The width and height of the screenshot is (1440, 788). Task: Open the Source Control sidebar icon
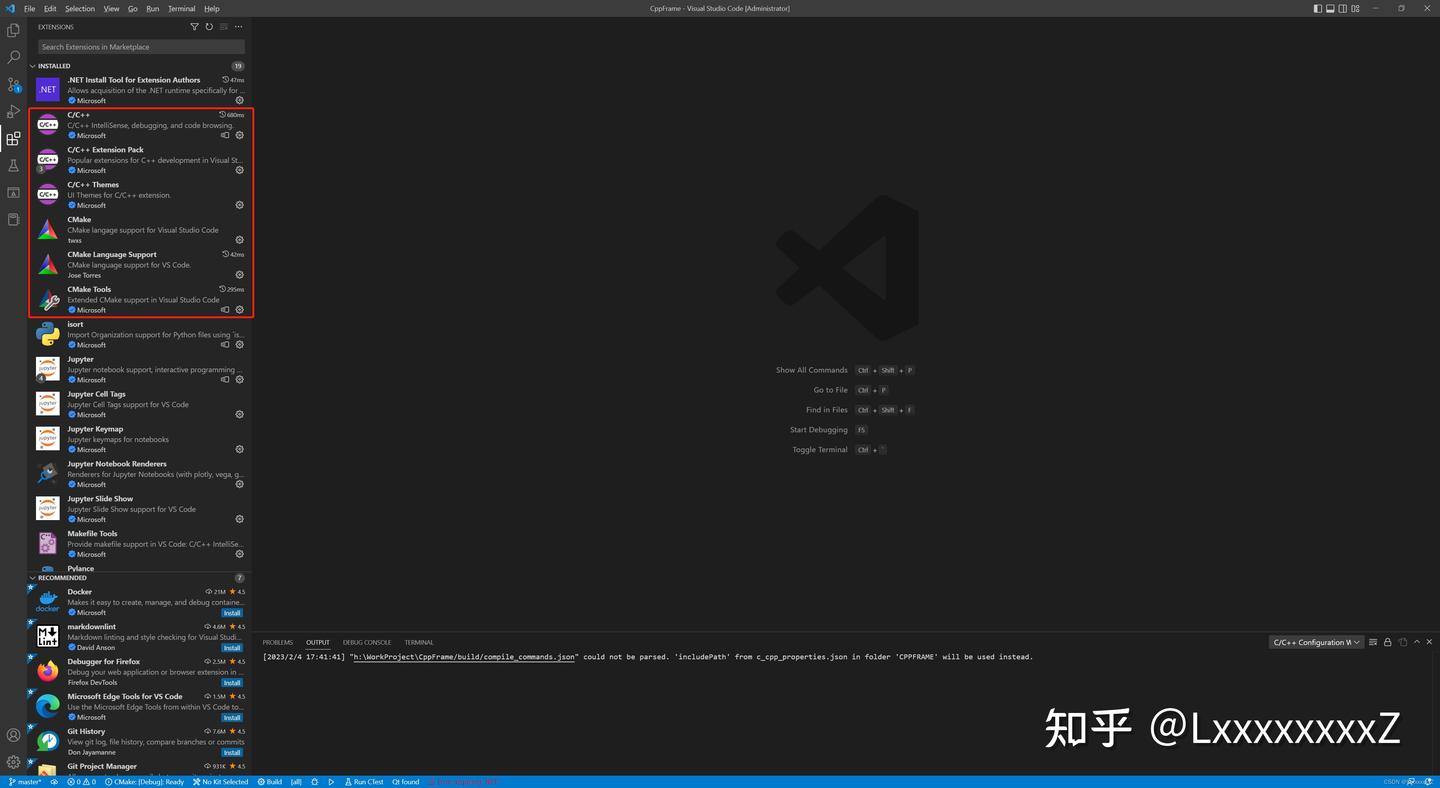[x=14, y=85]
